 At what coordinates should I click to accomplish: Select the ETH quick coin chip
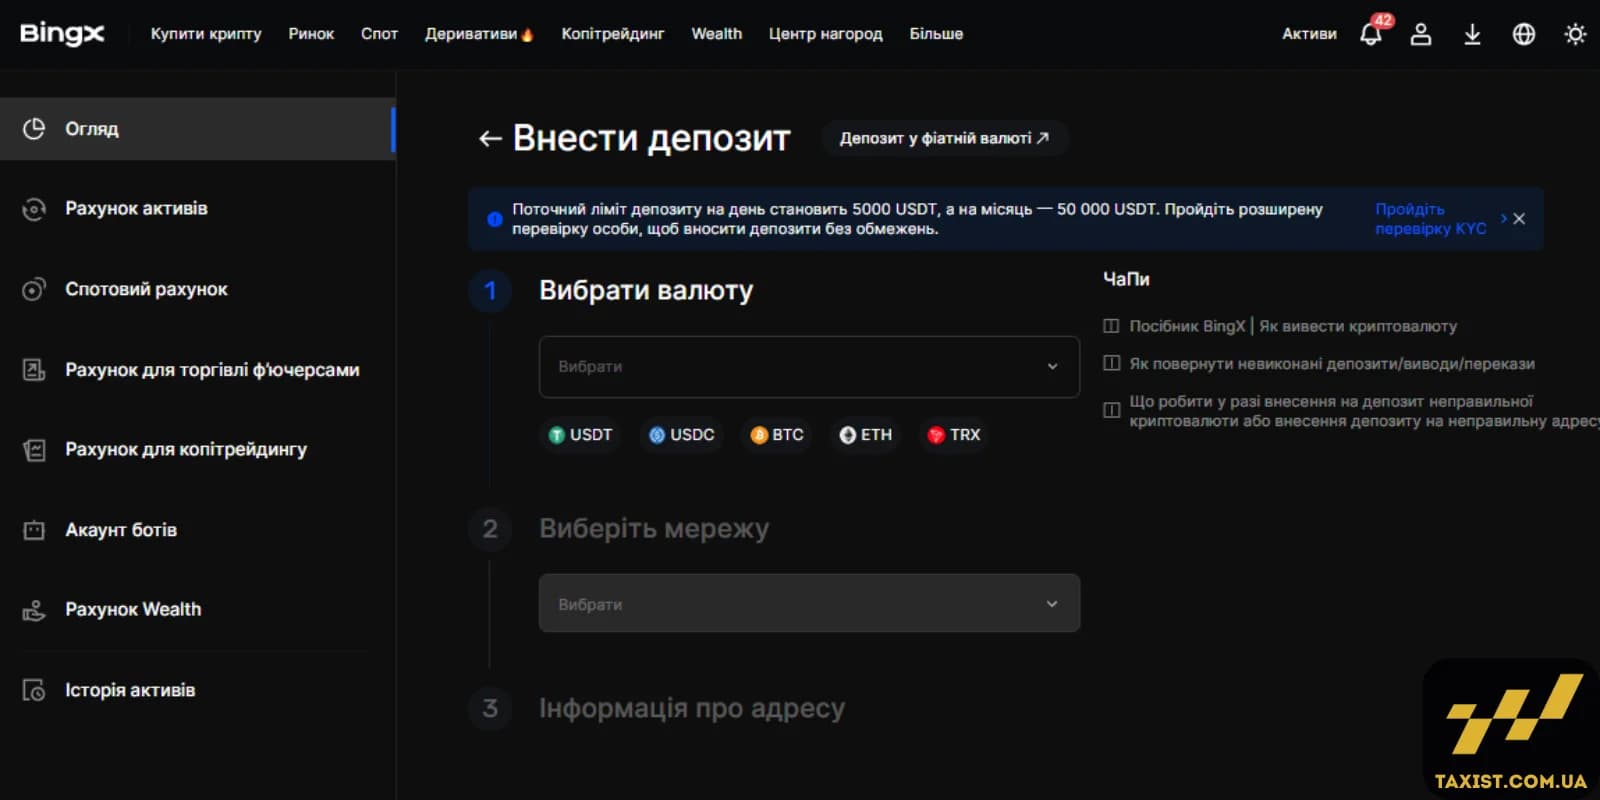click(x=866, y=435)
